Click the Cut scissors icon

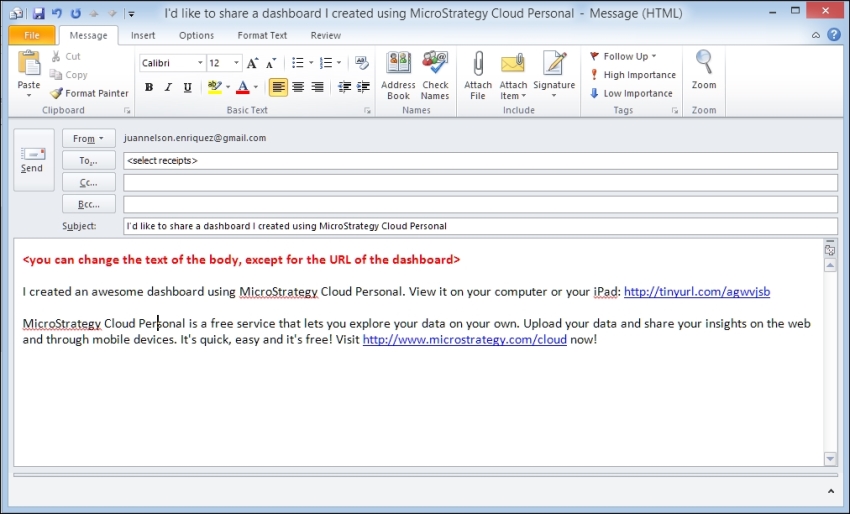tap(56, 56)
